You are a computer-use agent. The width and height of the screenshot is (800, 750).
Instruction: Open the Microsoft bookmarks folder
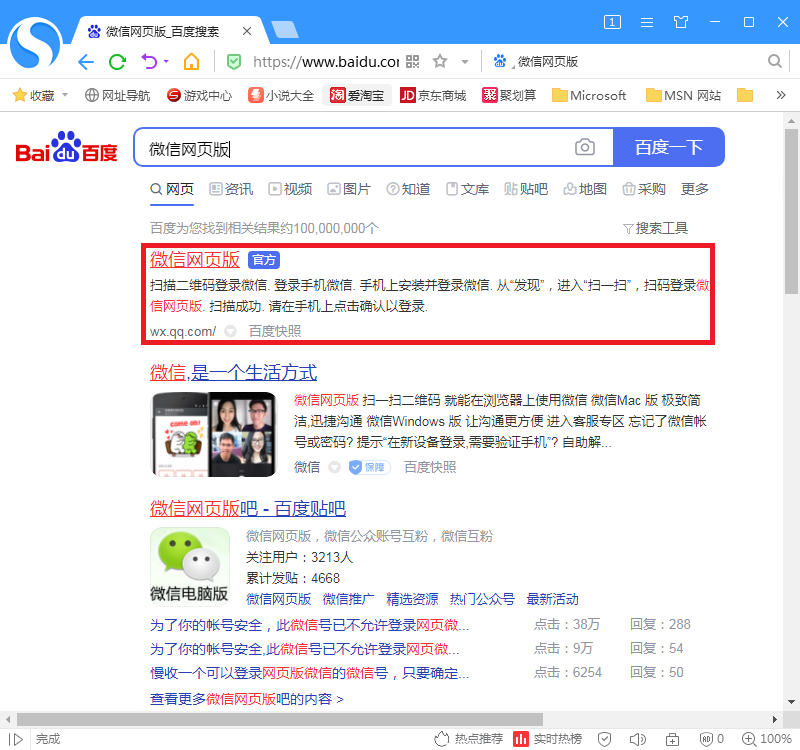pyautogui.click(x=589, y=95)
